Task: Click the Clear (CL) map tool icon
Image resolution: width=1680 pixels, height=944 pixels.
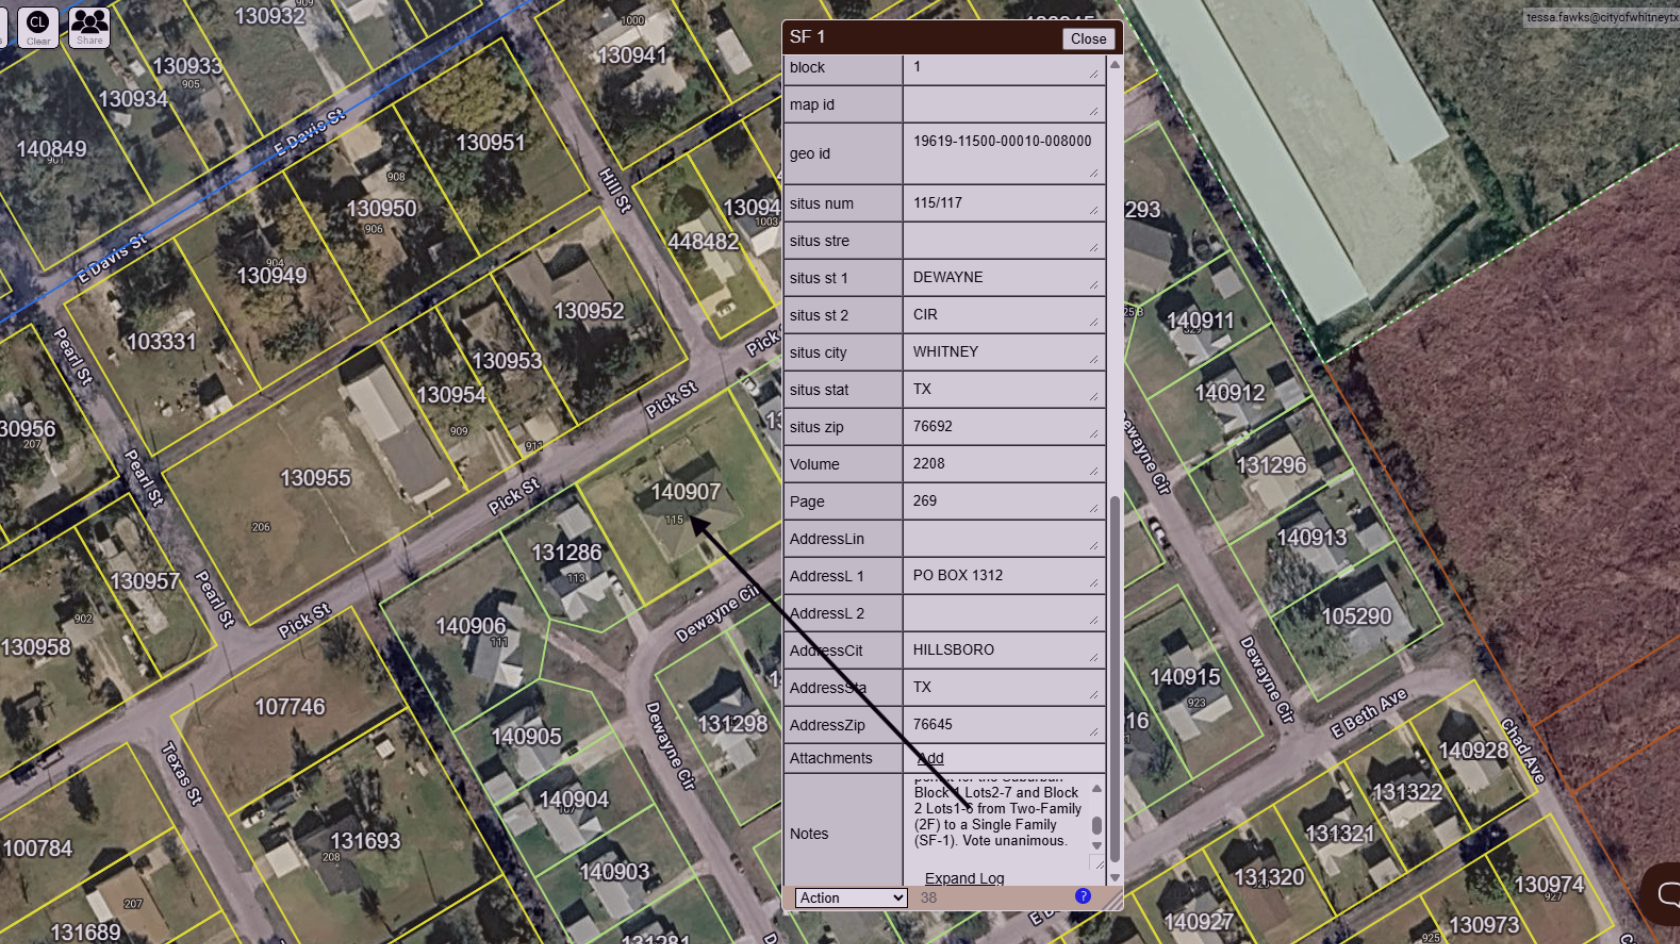Action: coord(38,27)
